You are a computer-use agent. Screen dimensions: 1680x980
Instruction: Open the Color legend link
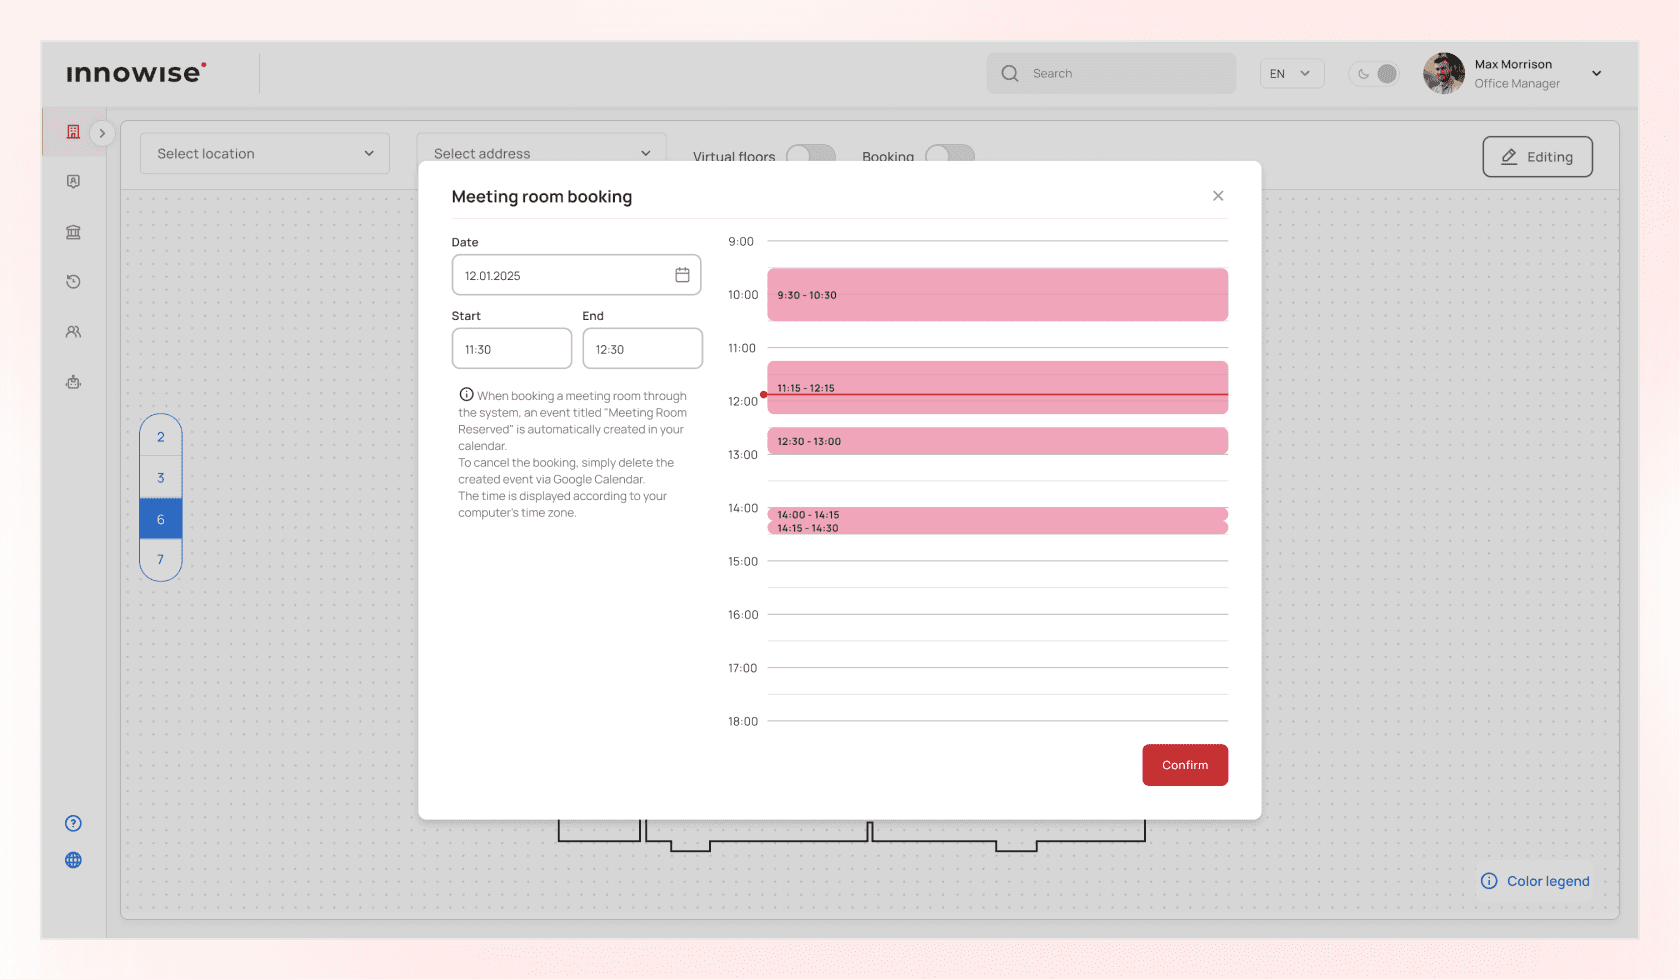[1547, 881]
